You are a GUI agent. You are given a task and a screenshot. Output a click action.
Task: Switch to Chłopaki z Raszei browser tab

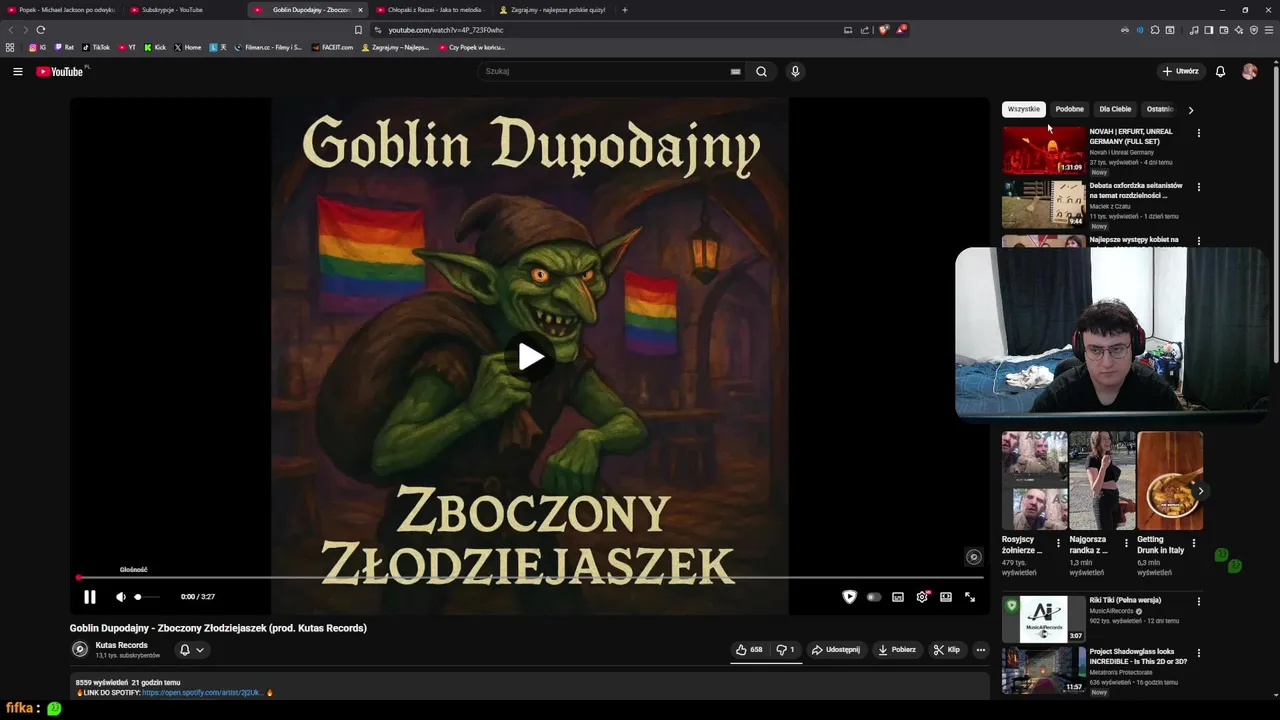430,10
